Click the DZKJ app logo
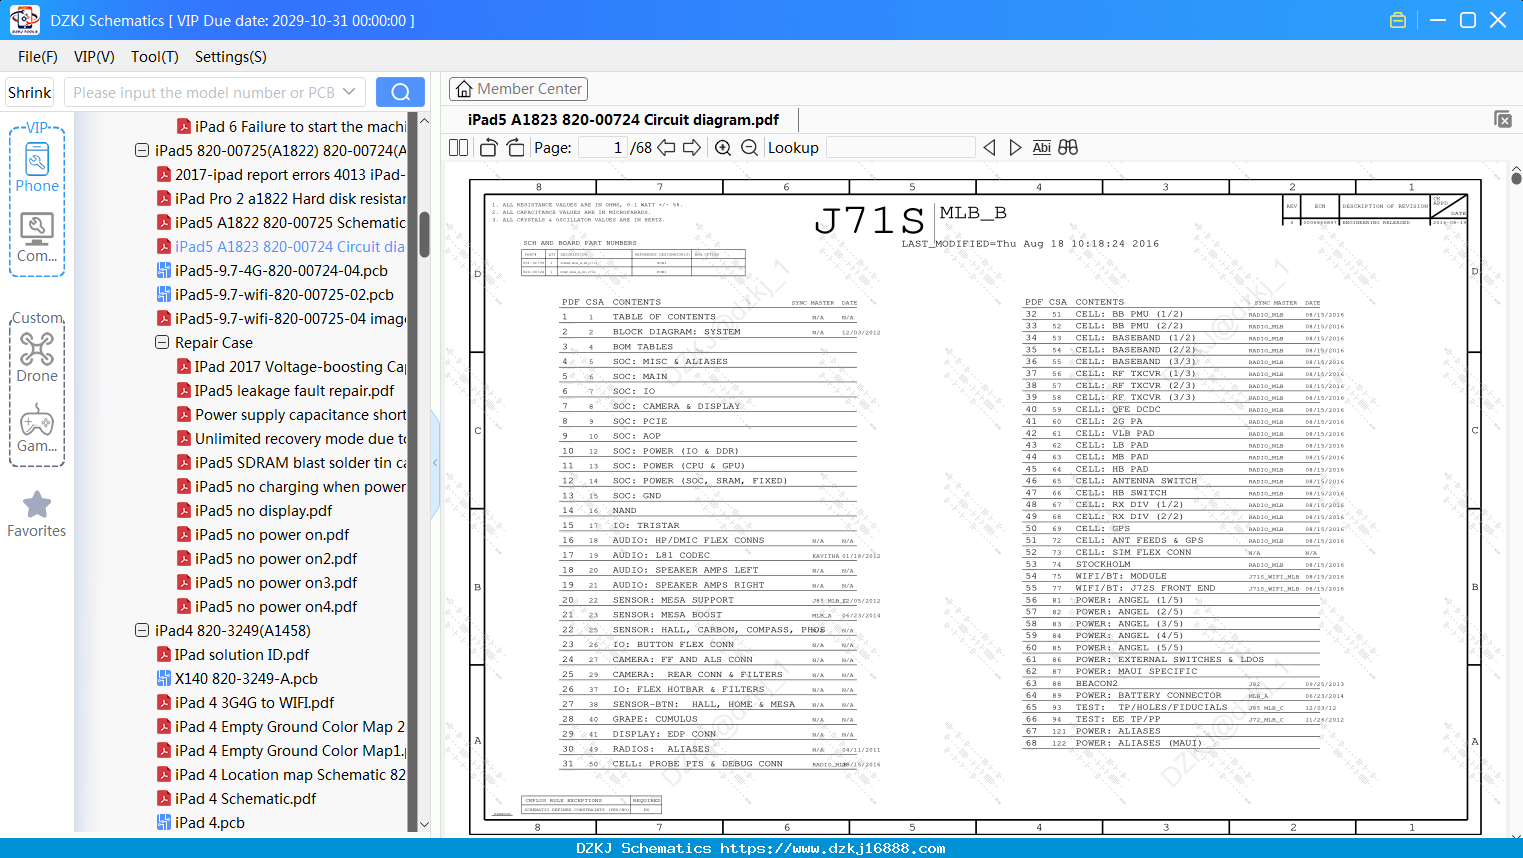 [x=24, y=20]
